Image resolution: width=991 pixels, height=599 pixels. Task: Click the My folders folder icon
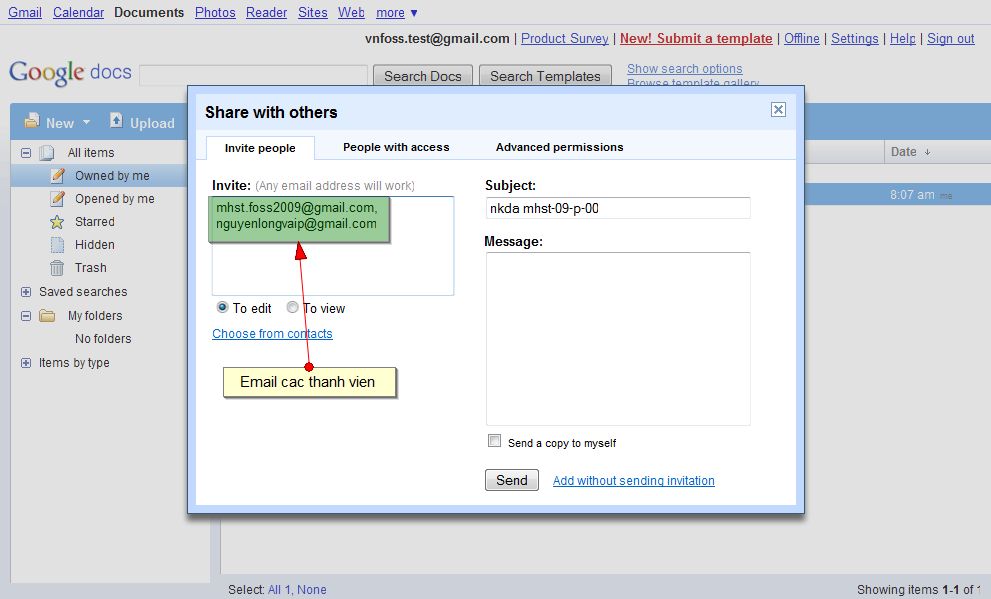coord(47,315)
